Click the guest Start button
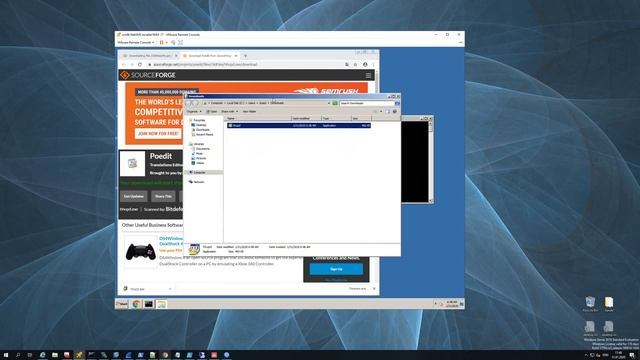The width and height of the screenshot is (640, 360). click(x=122, y=304)
